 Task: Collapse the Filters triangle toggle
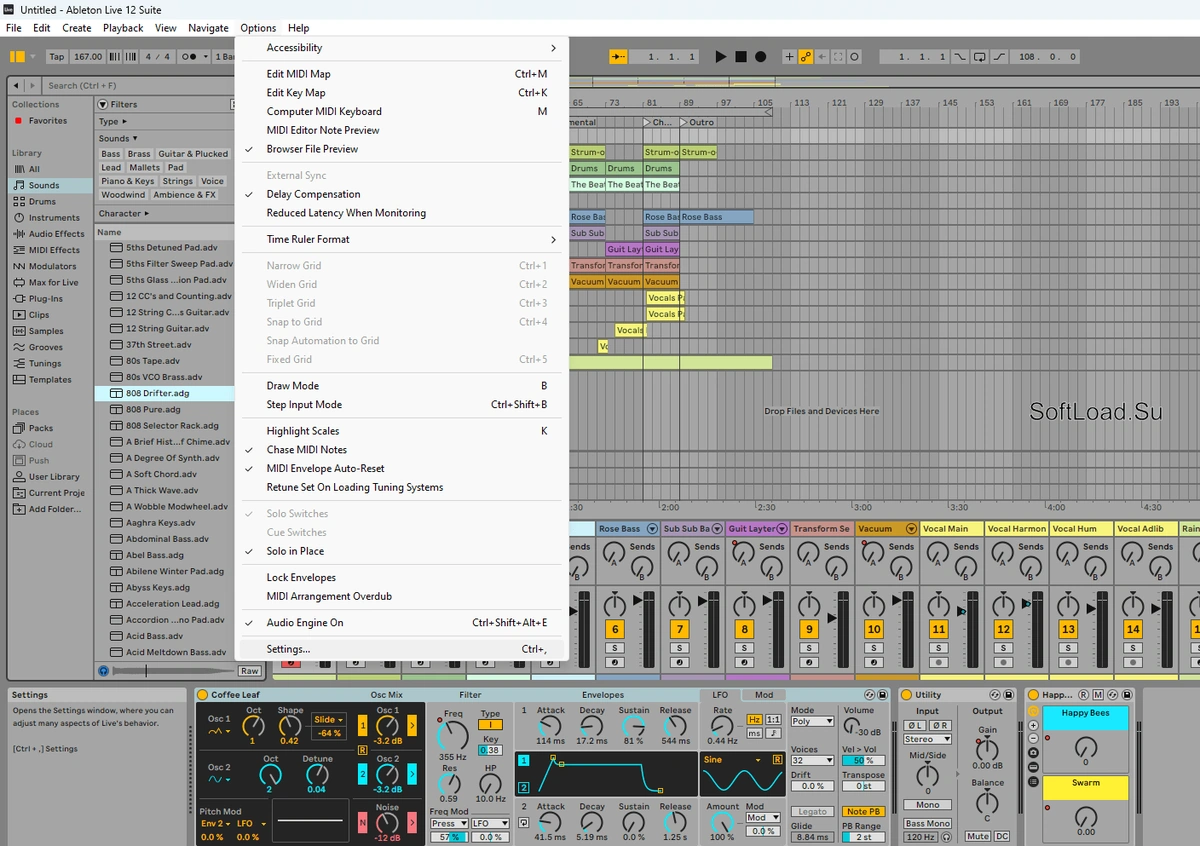[103, 104]
